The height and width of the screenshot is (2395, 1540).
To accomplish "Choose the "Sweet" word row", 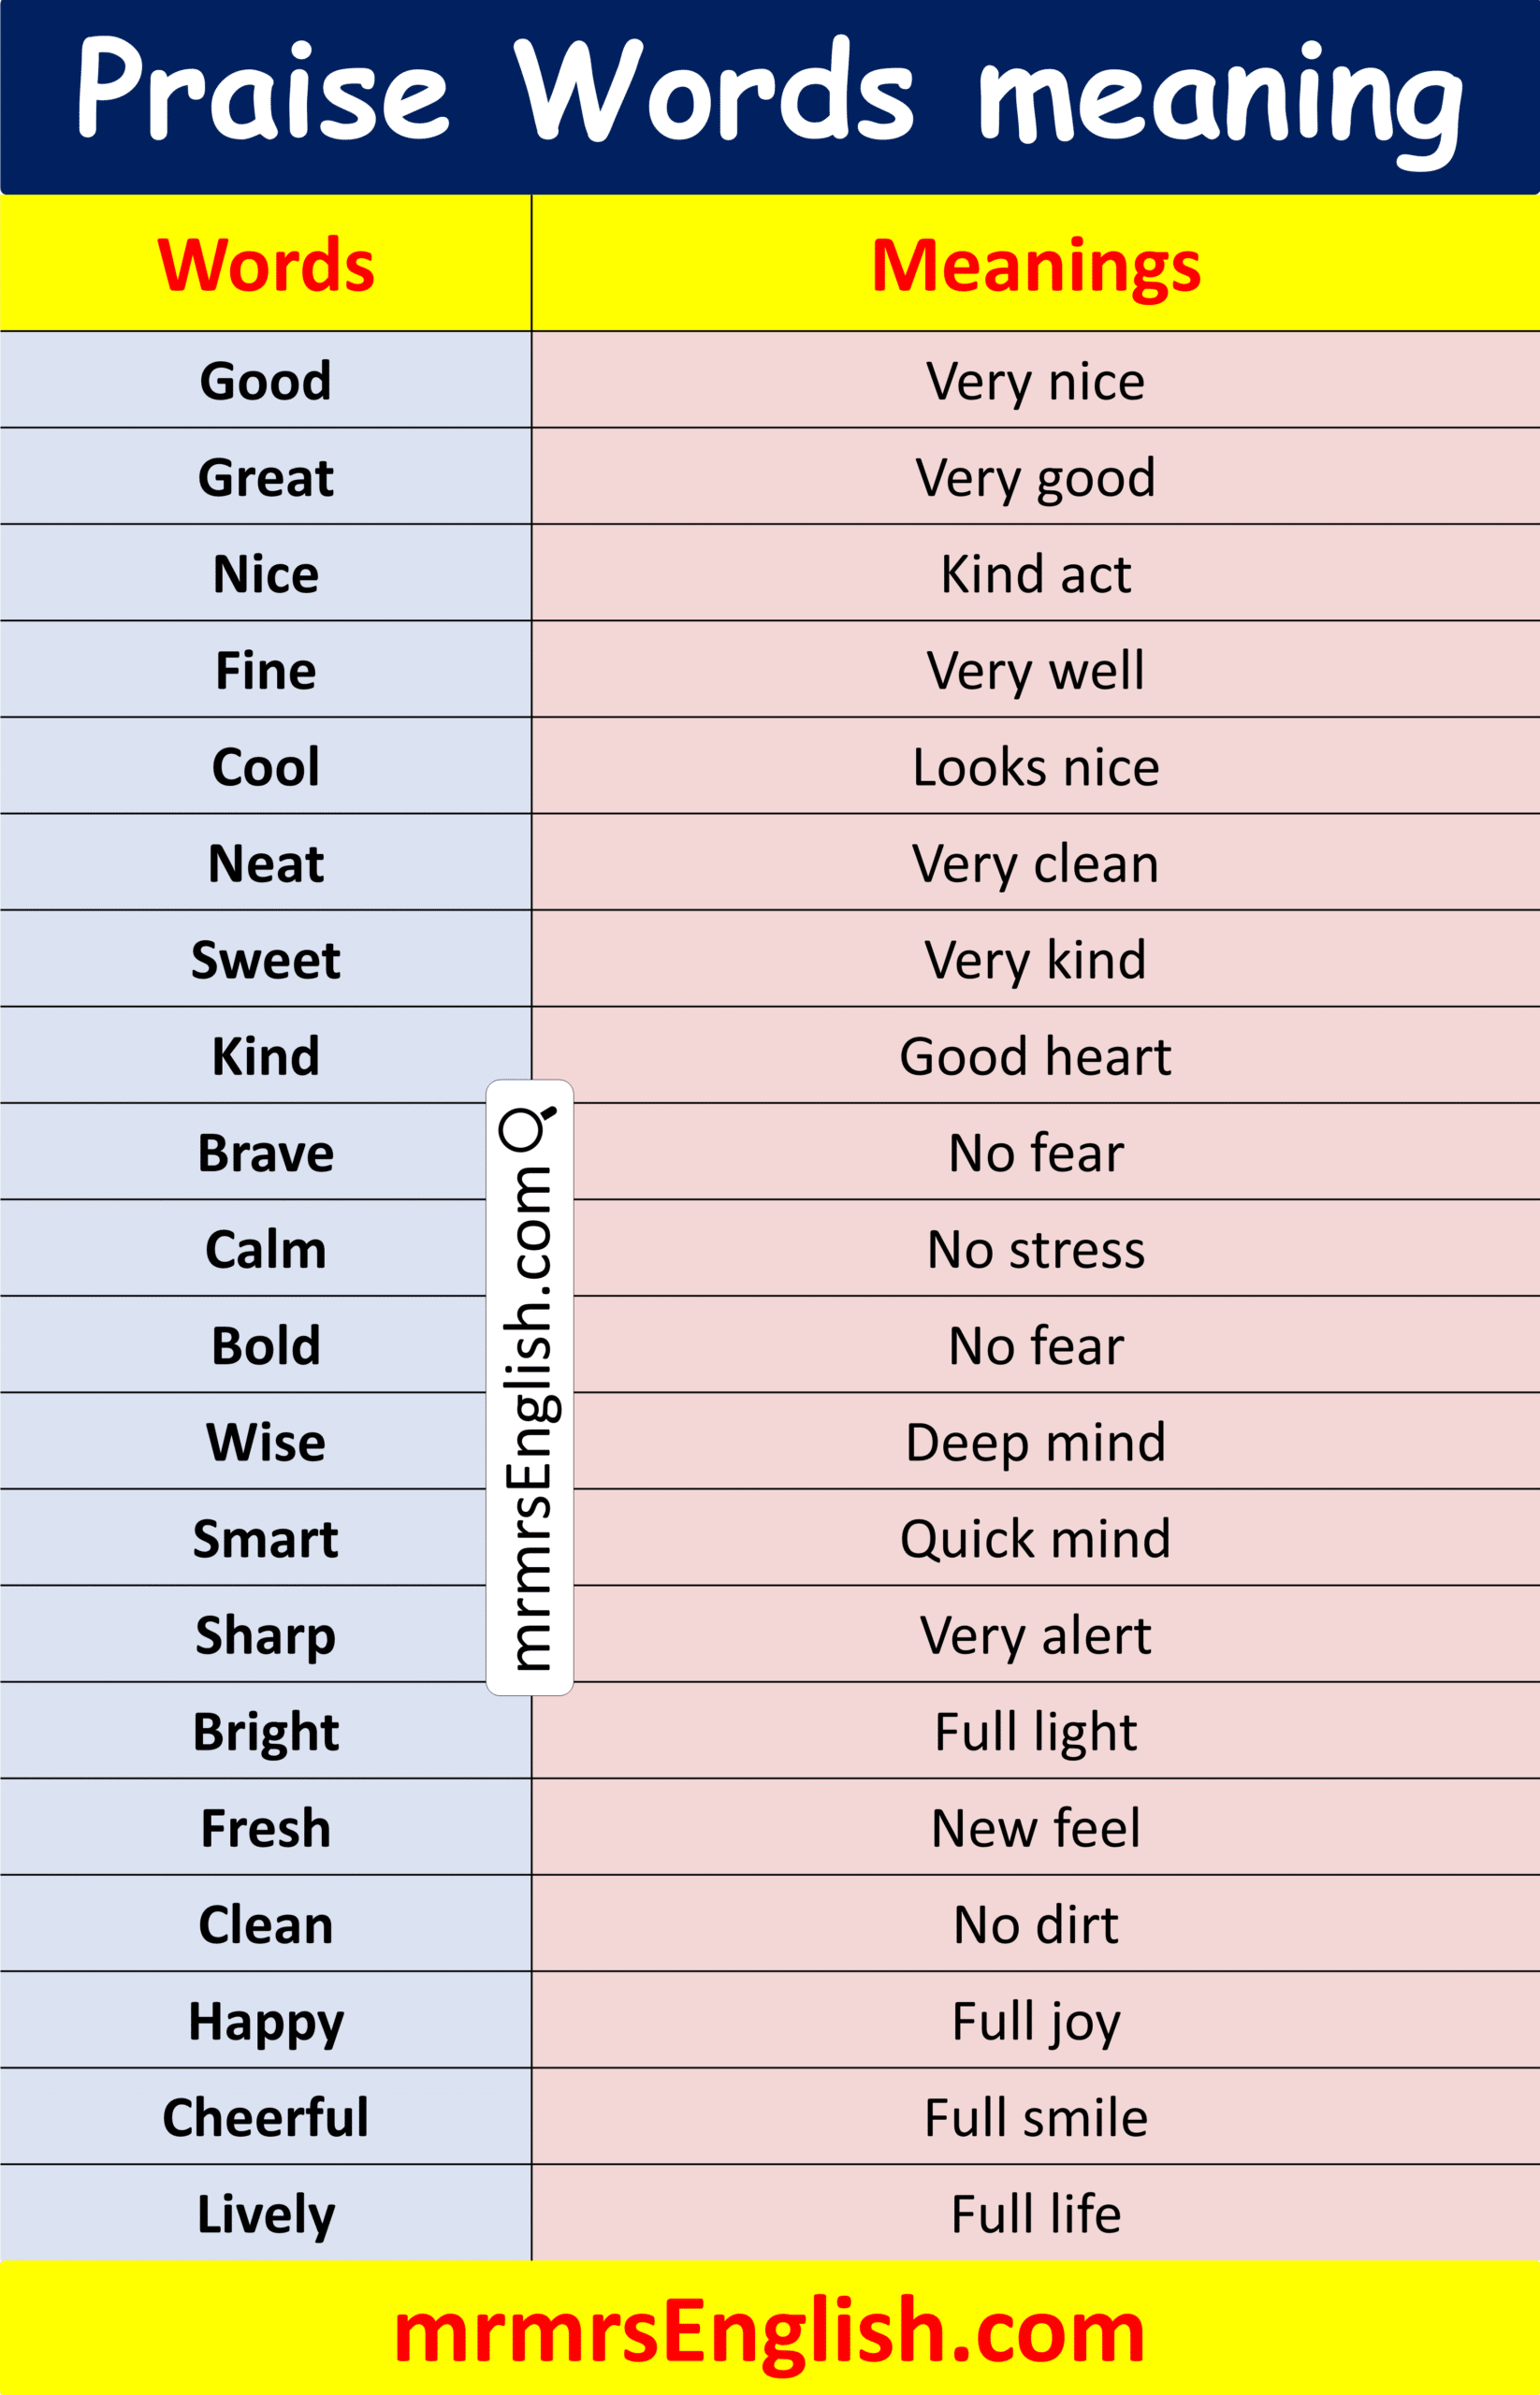I will click(266, 960).
